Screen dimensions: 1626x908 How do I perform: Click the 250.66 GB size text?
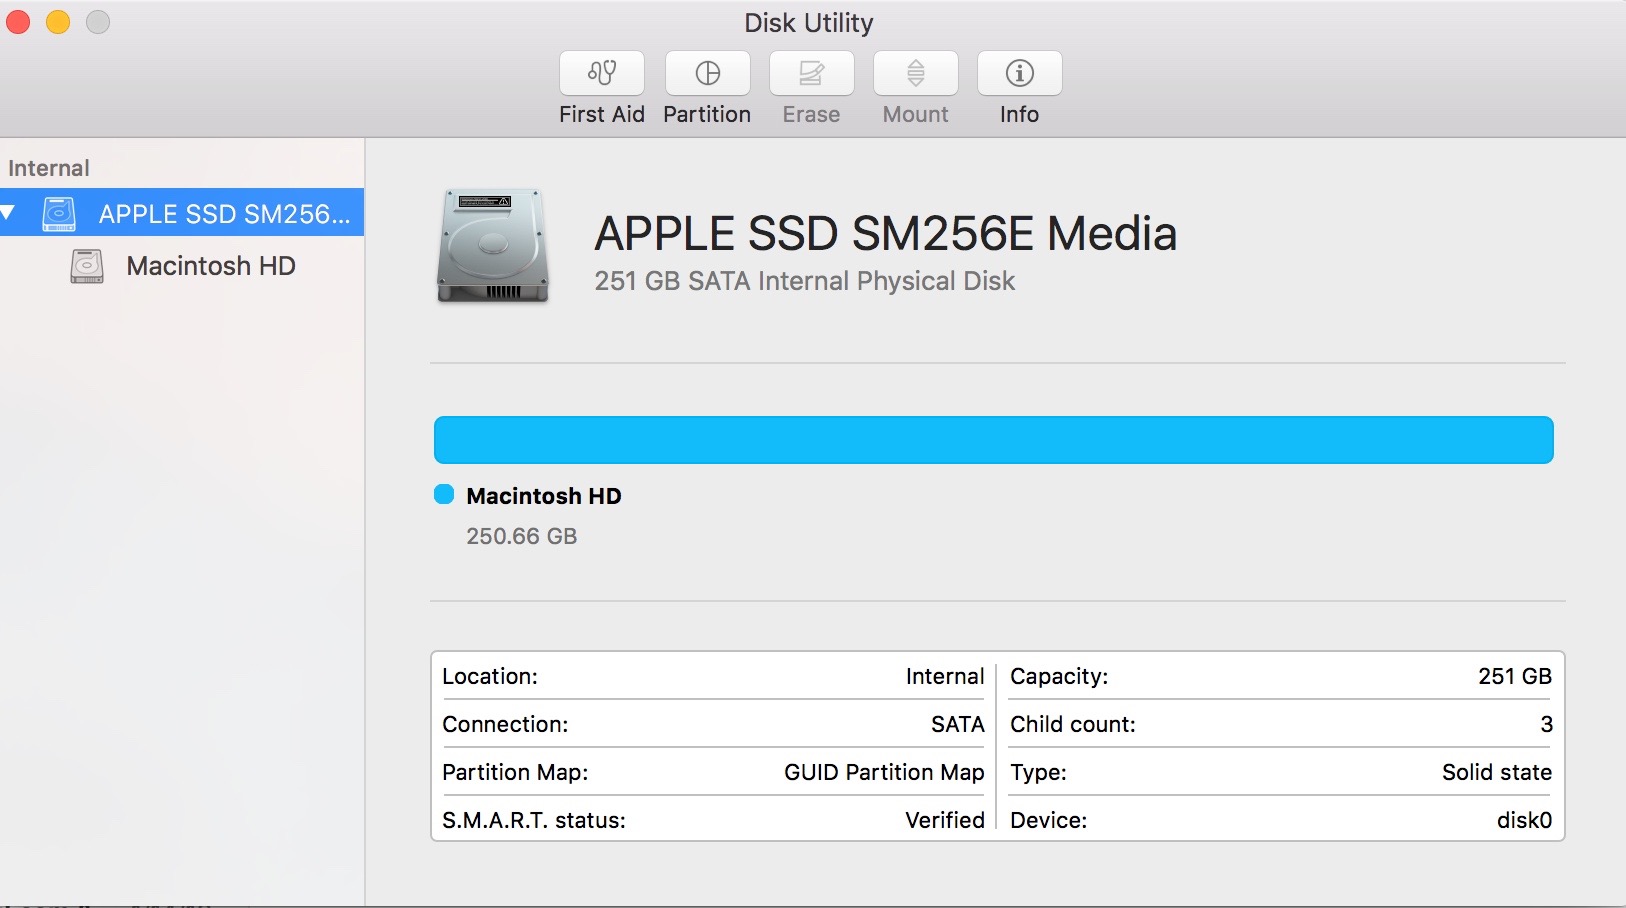tap(522, 536)
